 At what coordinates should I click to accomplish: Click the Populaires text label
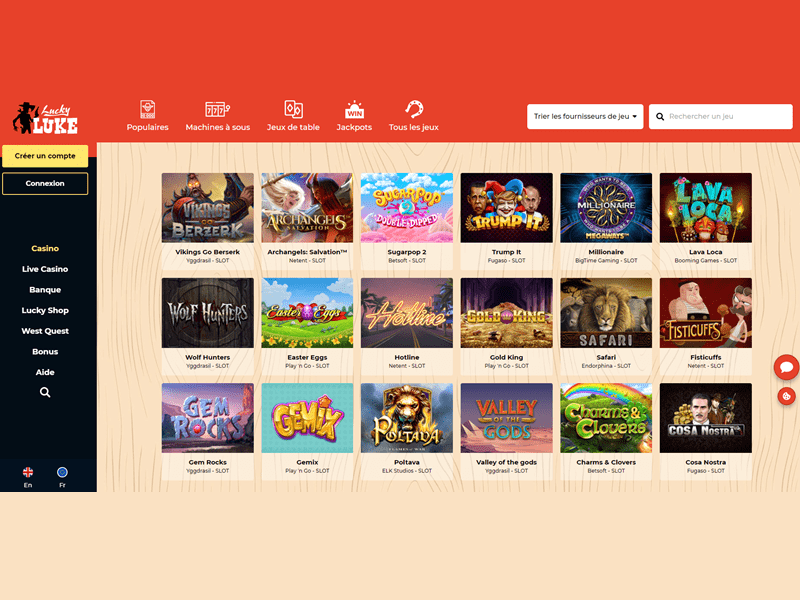147,128
